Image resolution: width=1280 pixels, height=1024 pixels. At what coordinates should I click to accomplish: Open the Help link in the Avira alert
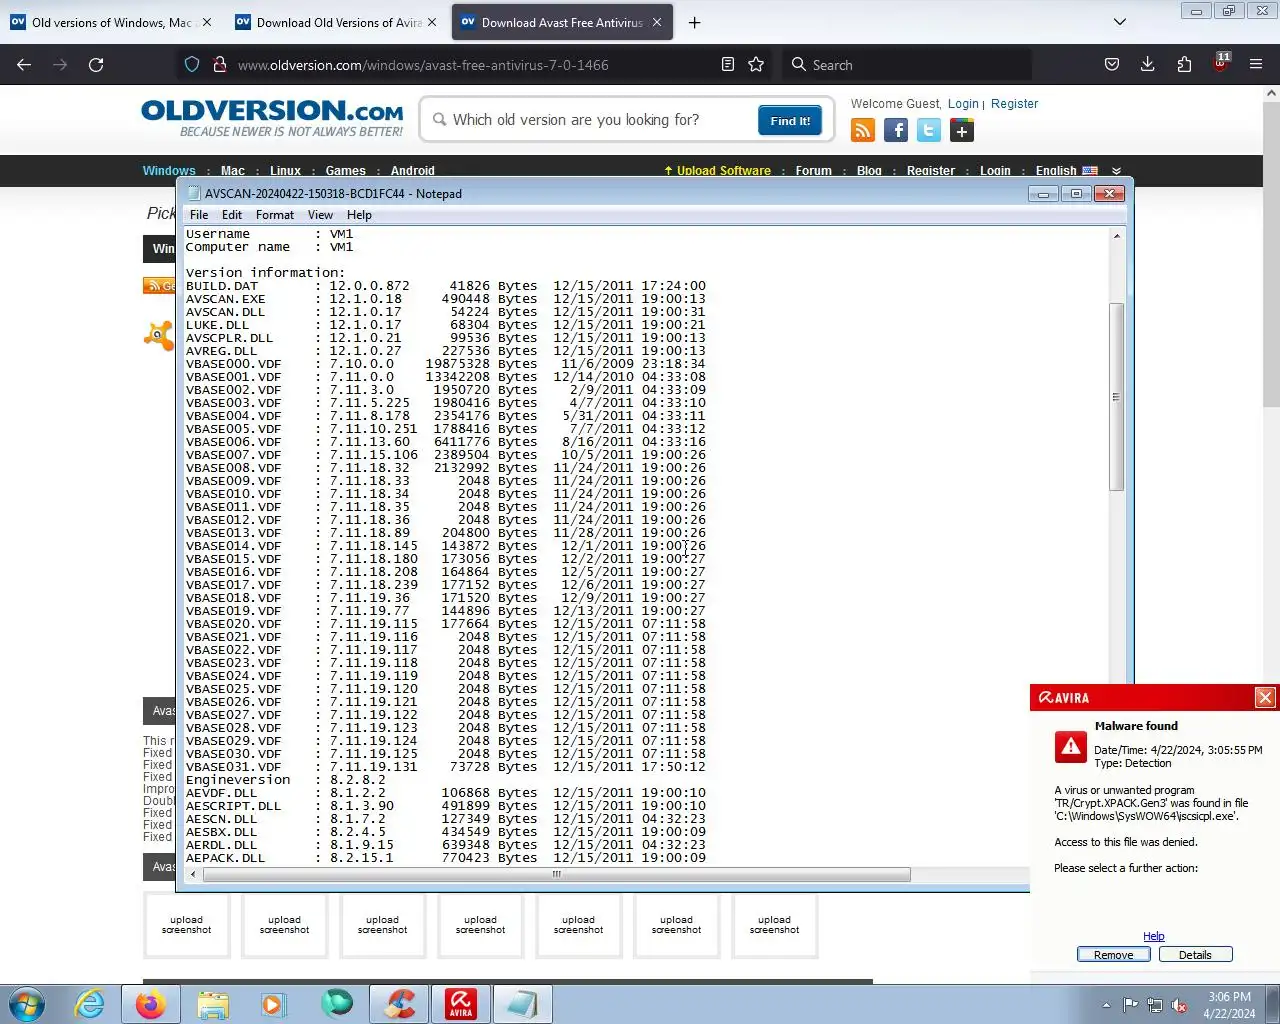[1154, 937]
